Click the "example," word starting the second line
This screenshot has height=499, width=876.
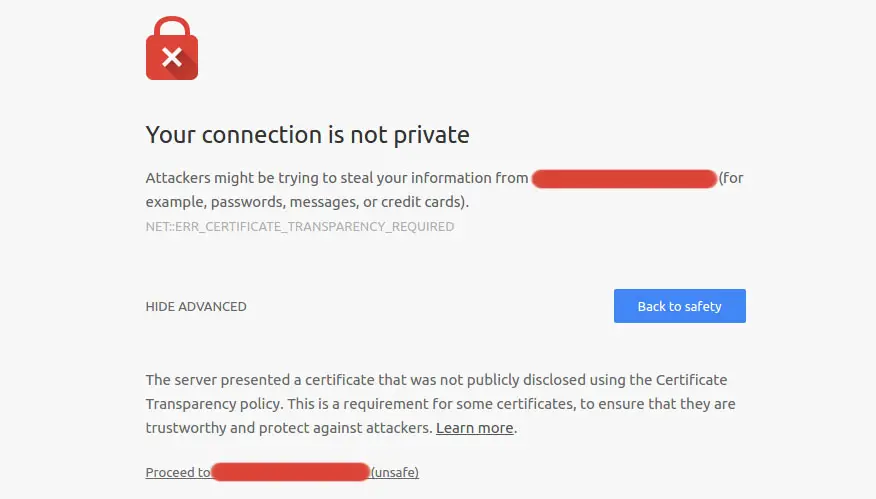(x=173, y=202)
